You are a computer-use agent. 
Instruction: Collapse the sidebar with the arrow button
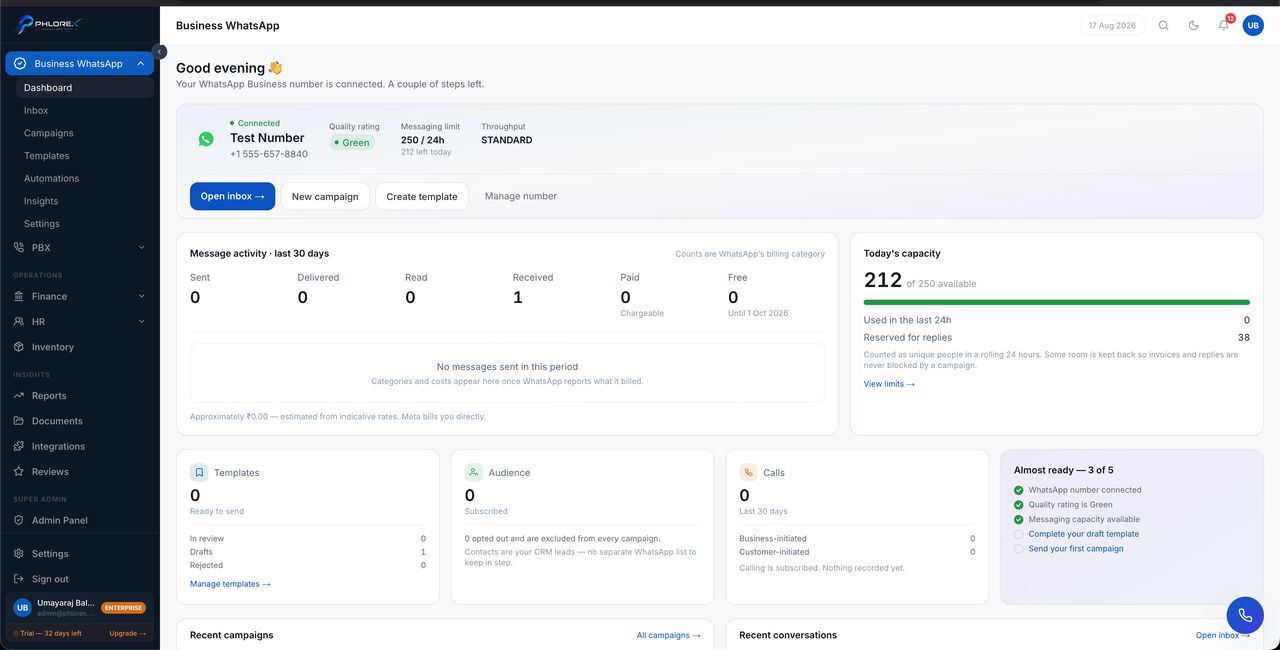(x=160, y=52)
